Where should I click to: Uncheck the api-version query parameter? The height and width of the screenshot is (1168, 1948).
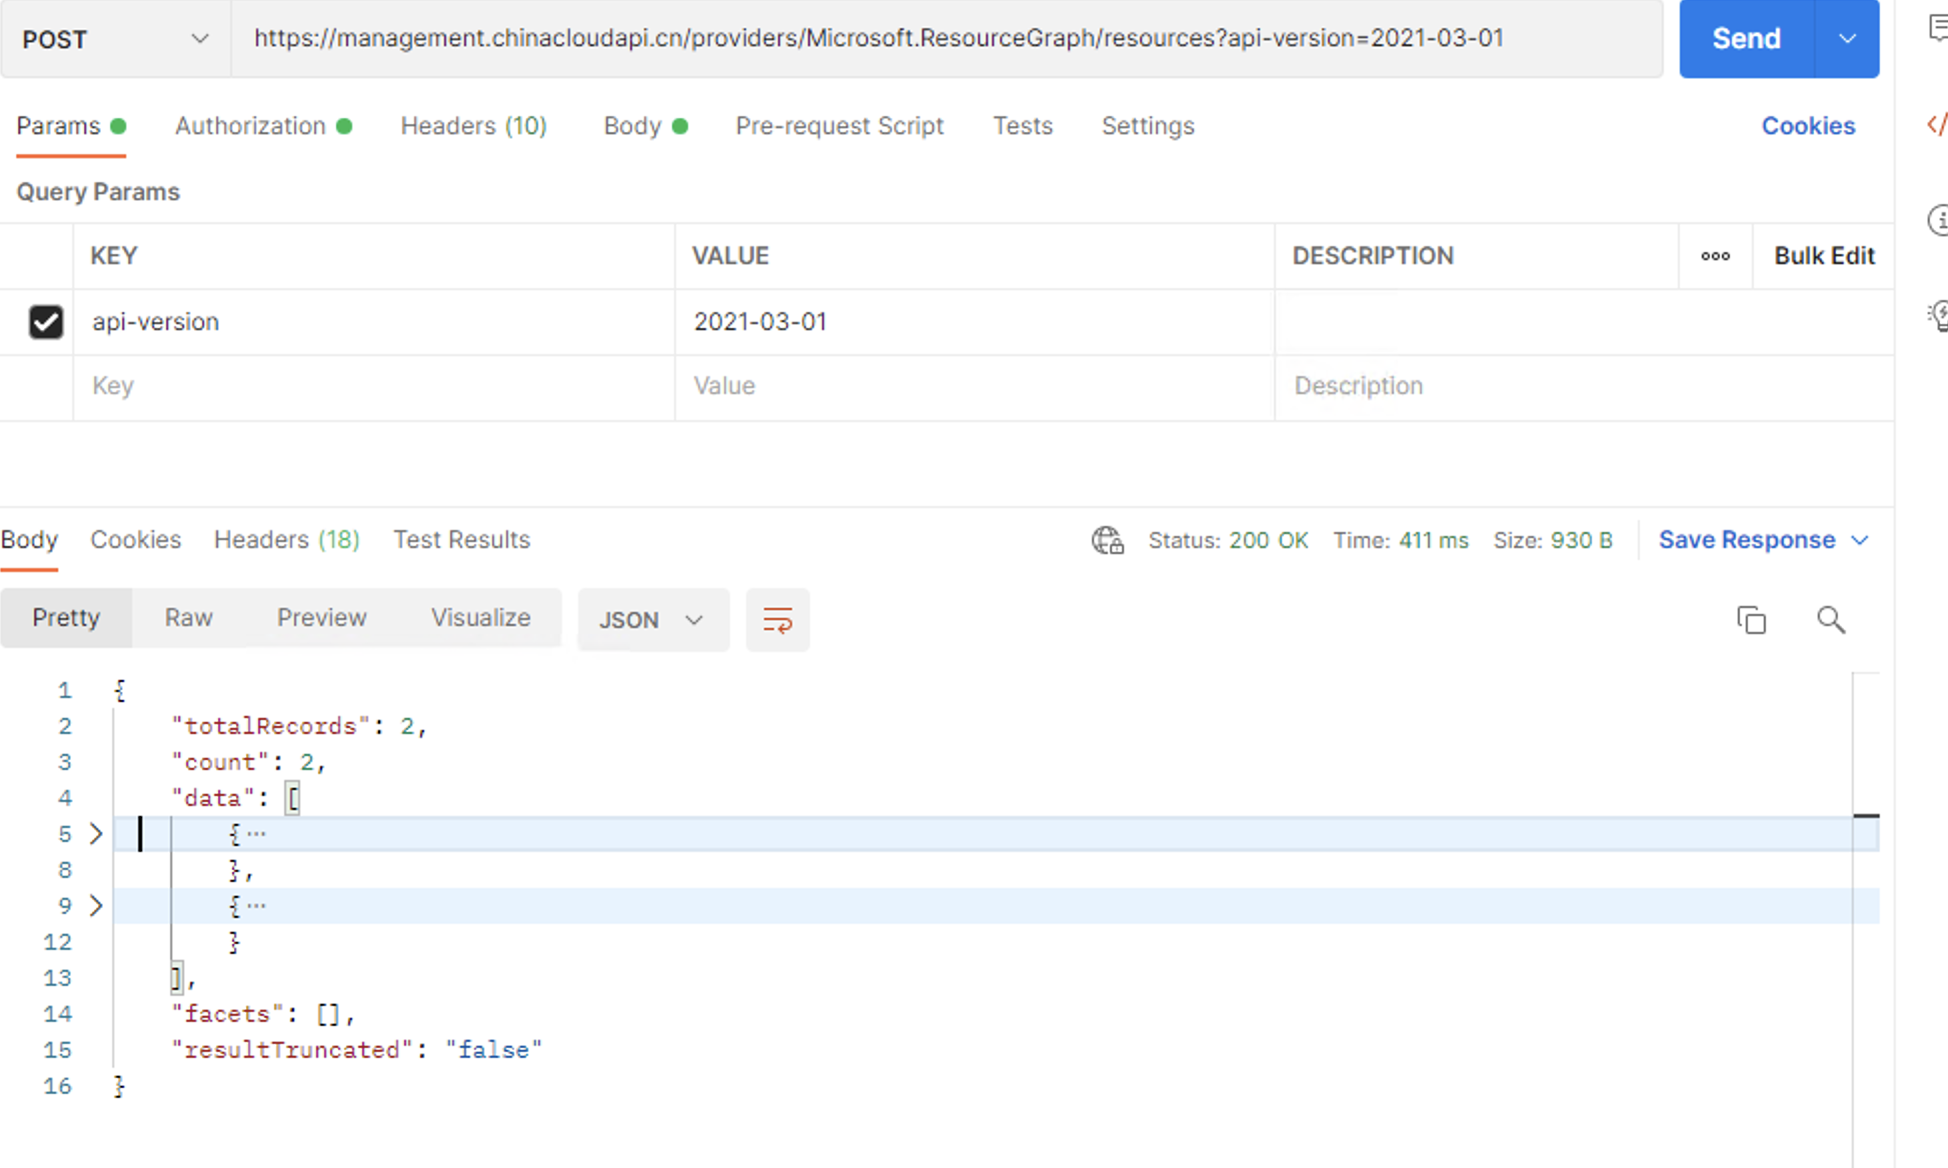46,322
